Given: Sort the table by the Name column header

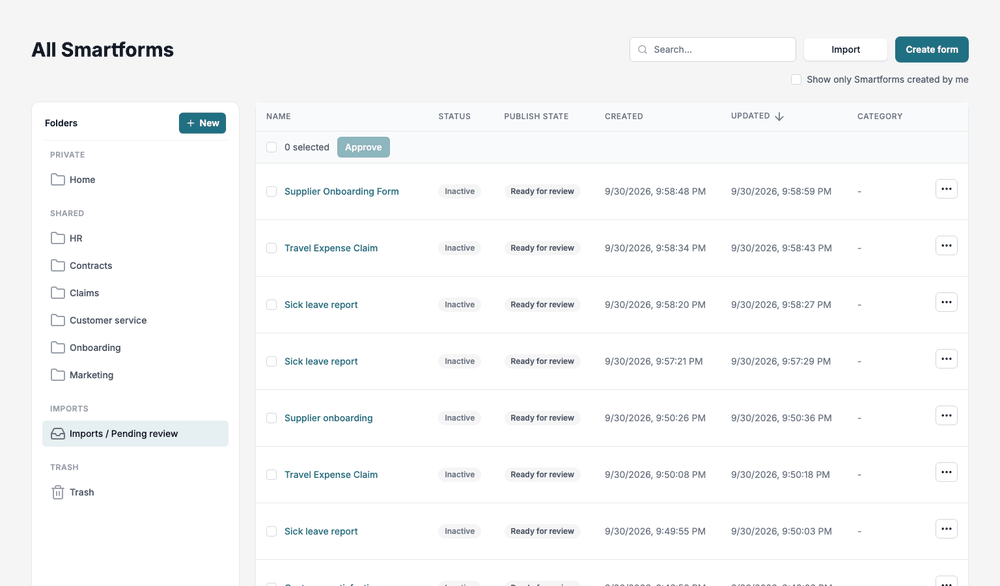Looking at the screenshot, I should 279,117.
